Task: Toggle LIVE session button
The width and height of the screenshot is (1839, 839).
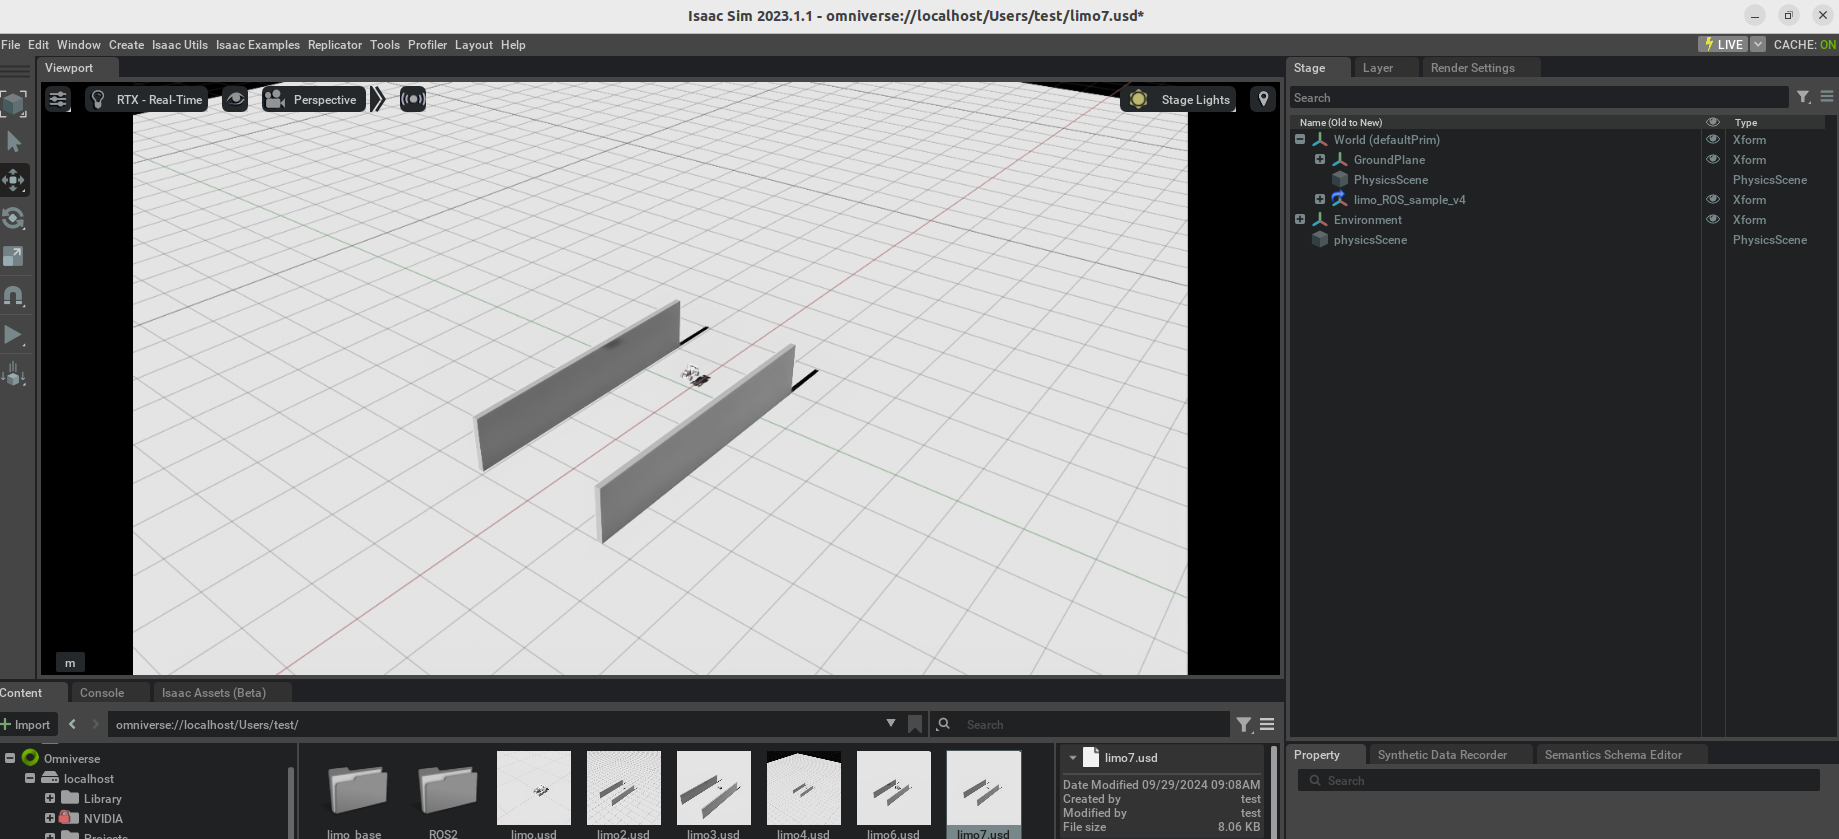Action: 1723,44
